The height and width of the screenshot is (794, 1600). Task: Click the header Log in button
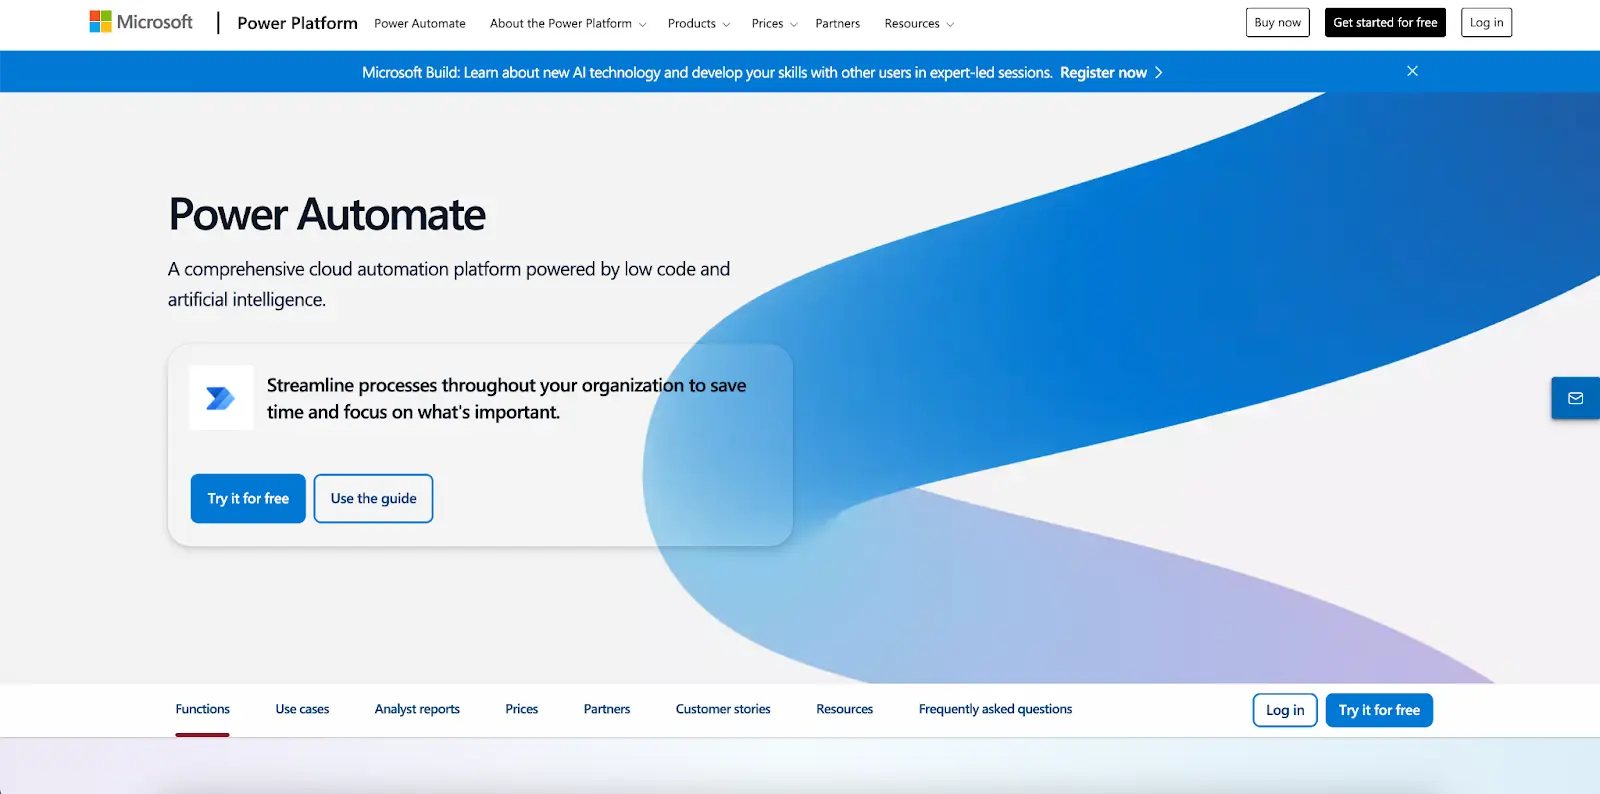[1486, 22]
